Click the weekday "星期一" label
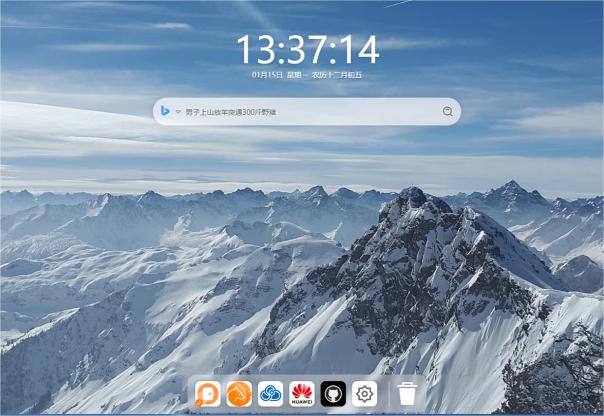 coord(296,75)
